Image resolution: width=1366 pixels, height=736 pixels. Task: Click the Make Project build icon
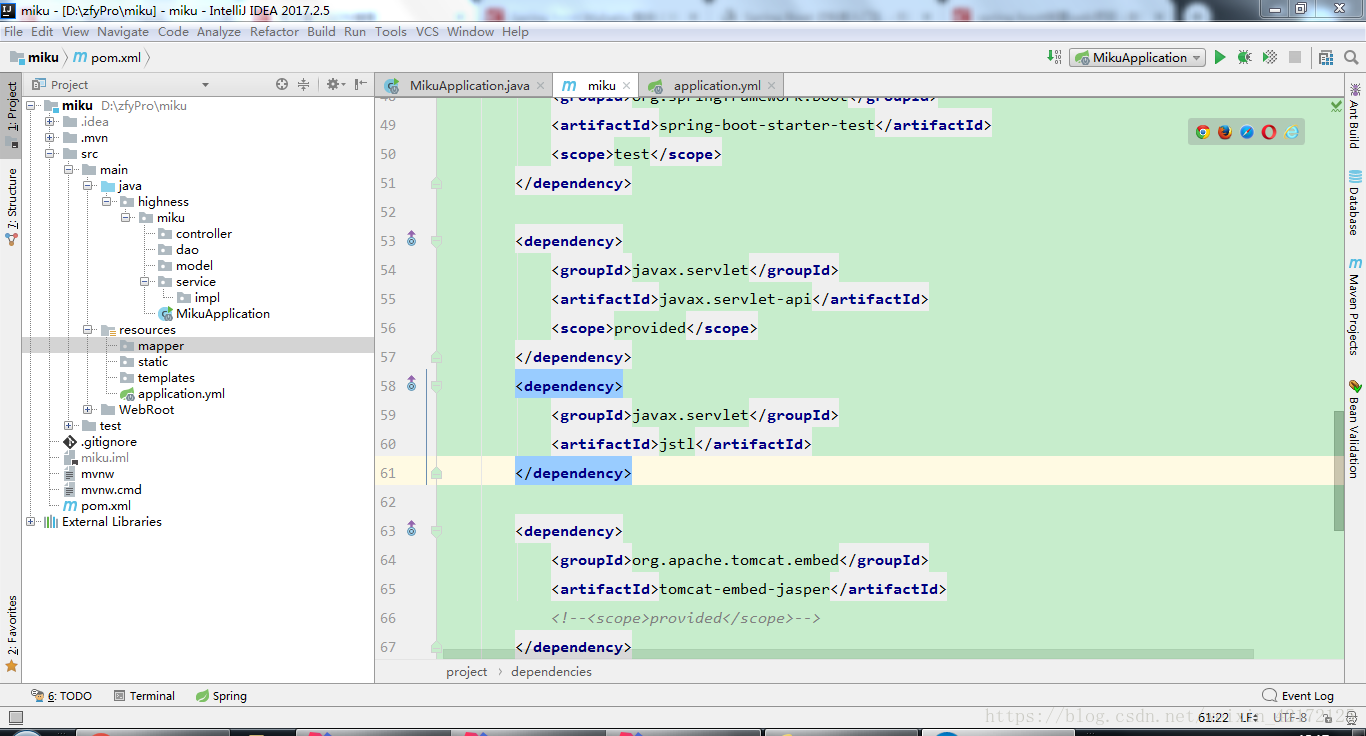(x=1054, y=58)
